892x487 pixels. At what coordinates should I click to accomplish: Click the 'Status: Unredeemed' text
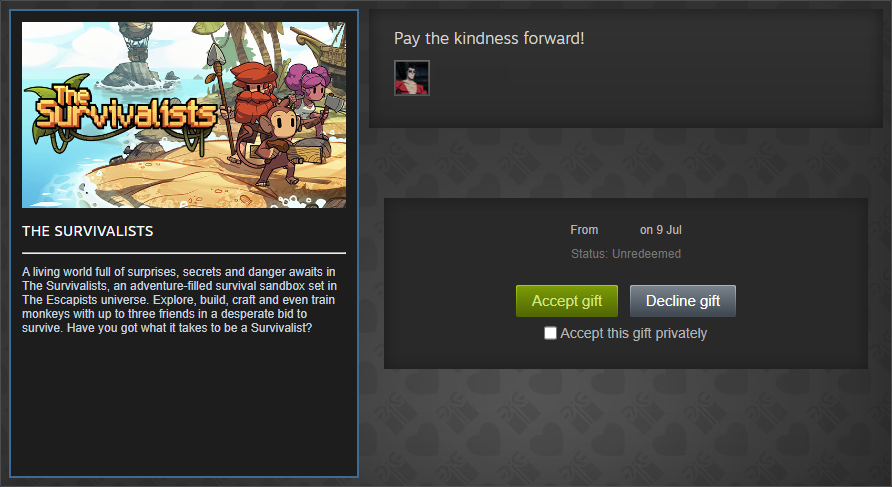click(x=626, y=254)
